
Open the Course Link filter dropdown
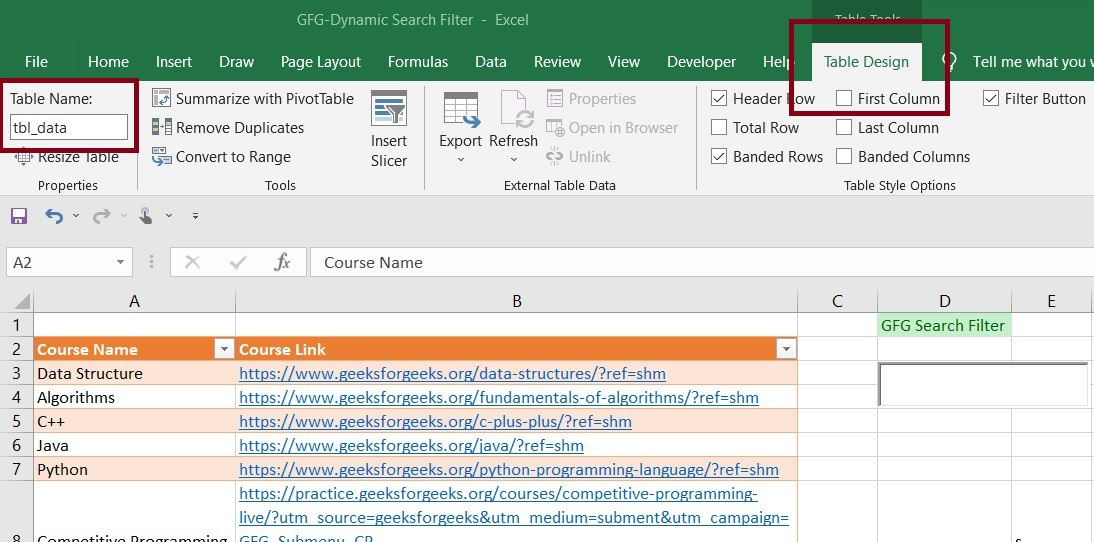pos(786,349)
